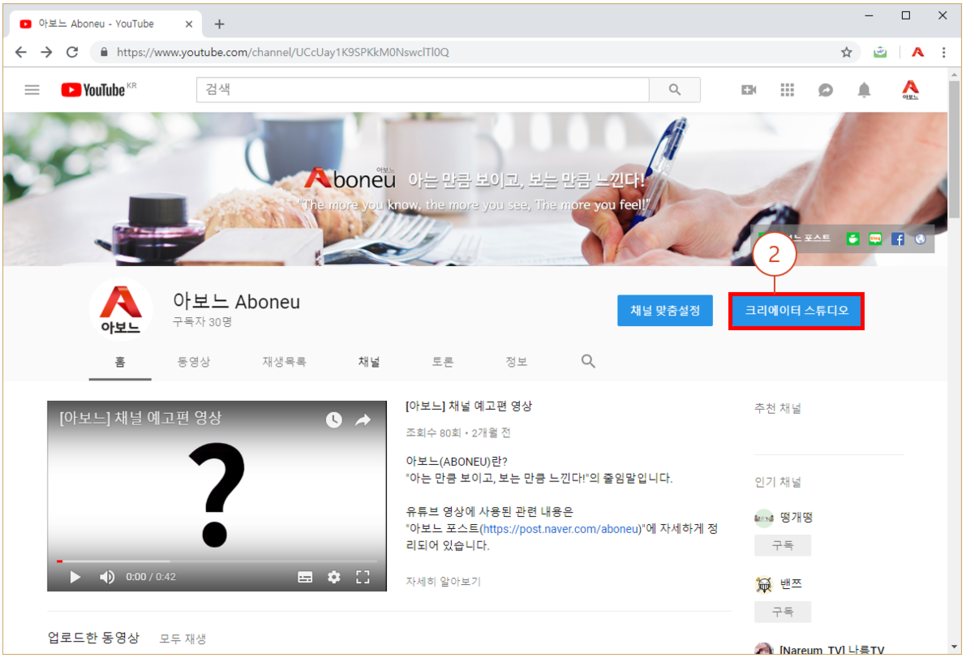Image resolution: width=966 pixels, height=658 pixels.
Task: Open the post.naver.com/aboneu link
Action: [561, 529]
